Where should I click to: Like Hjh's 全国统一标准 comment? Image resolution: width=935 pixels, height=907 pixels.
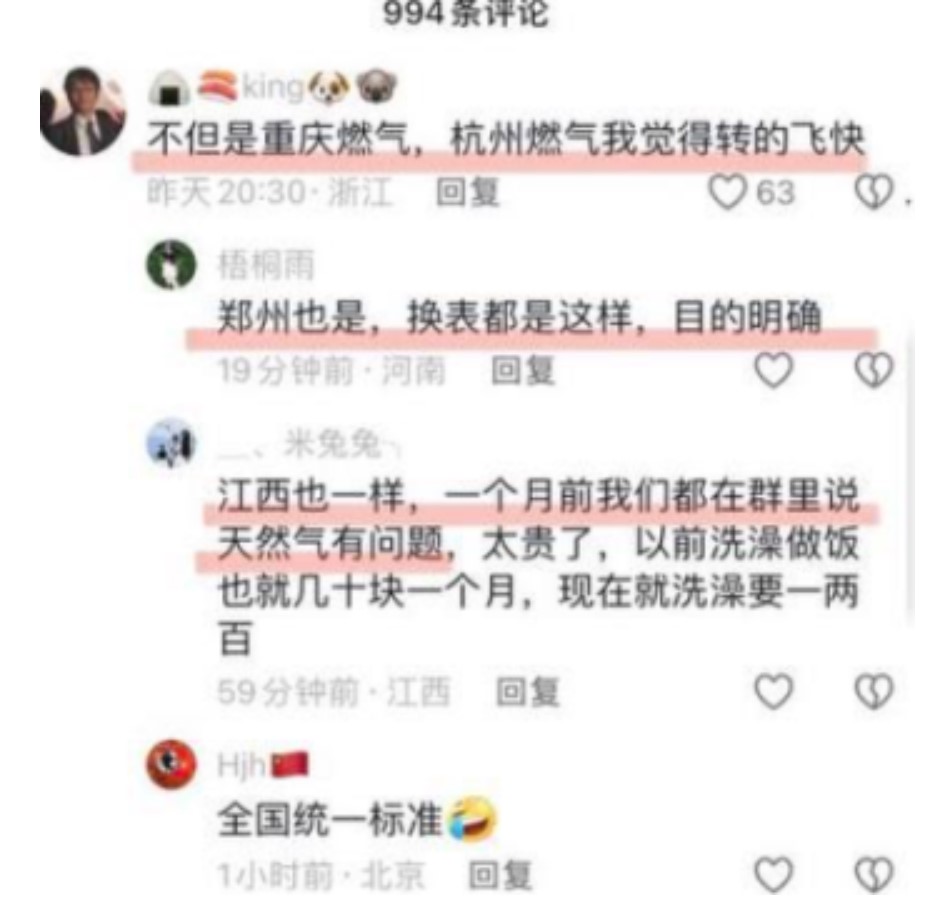pyautogui.click(x=773, y=875)
